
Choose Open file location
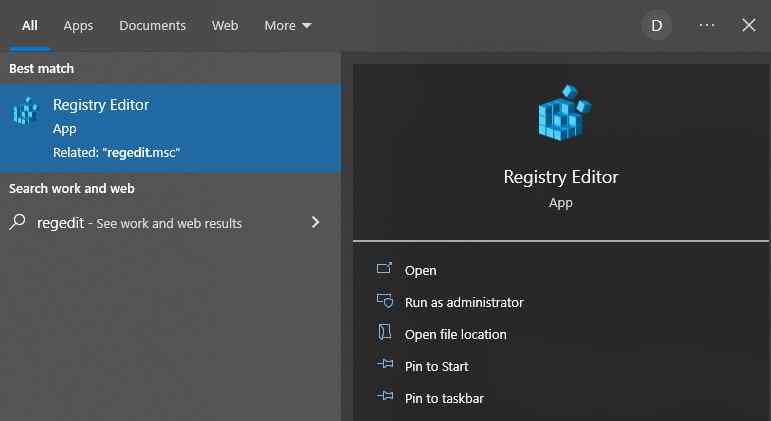click(455, 334)
